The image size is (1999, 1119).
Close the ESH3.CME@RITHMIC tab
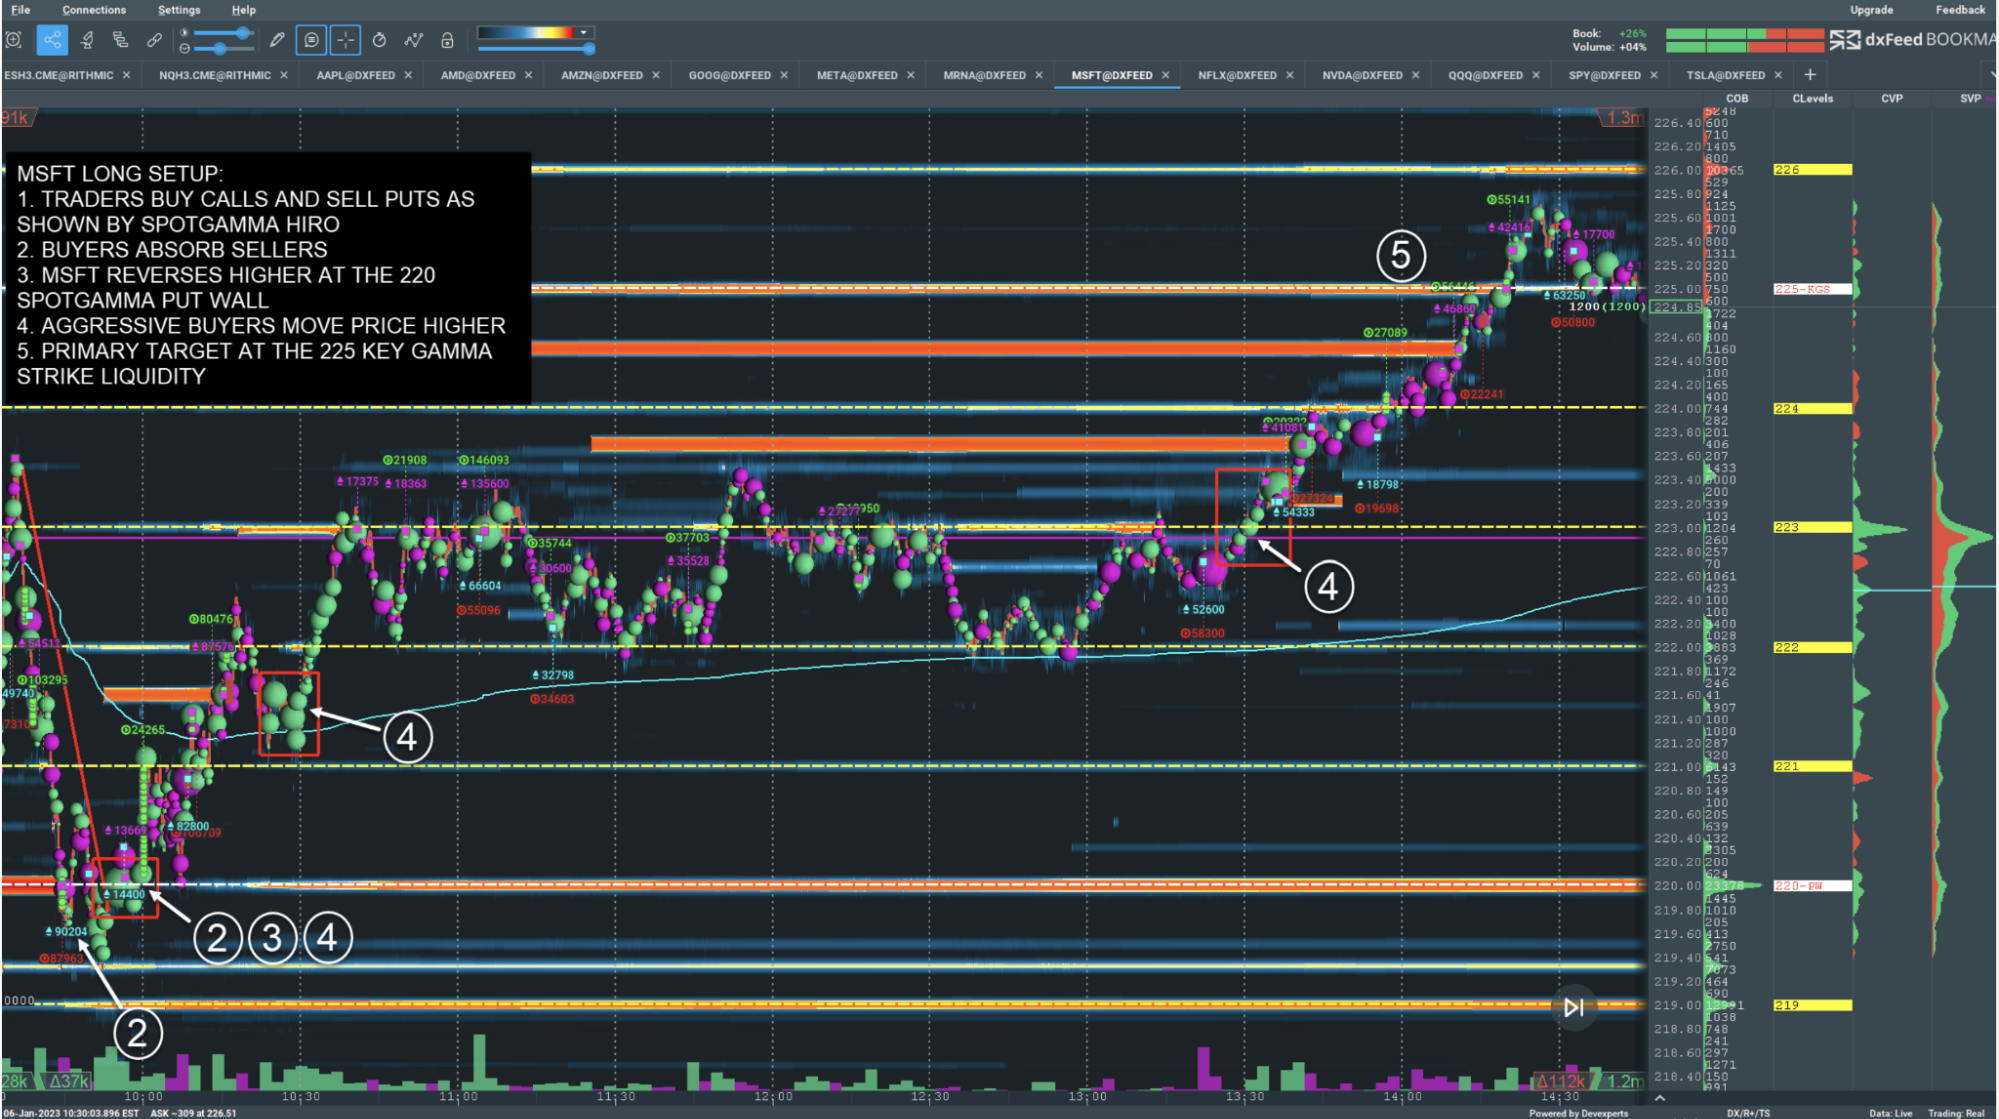point(126,75)
